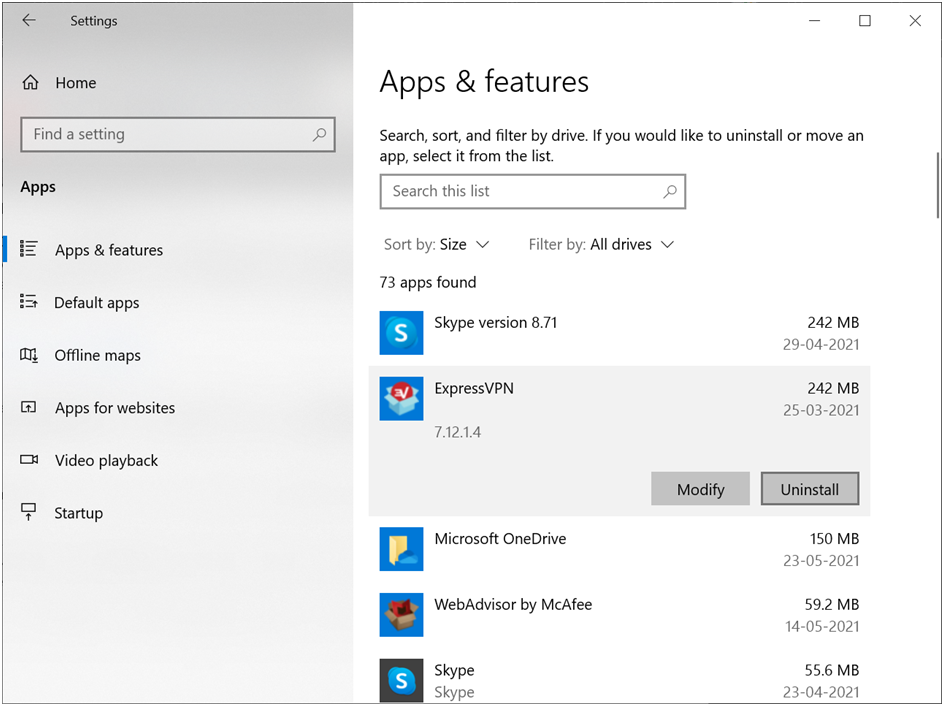This screenshot has width=944, height=706.
Task: Open the Home icon in sidebar
Action: 30,82
